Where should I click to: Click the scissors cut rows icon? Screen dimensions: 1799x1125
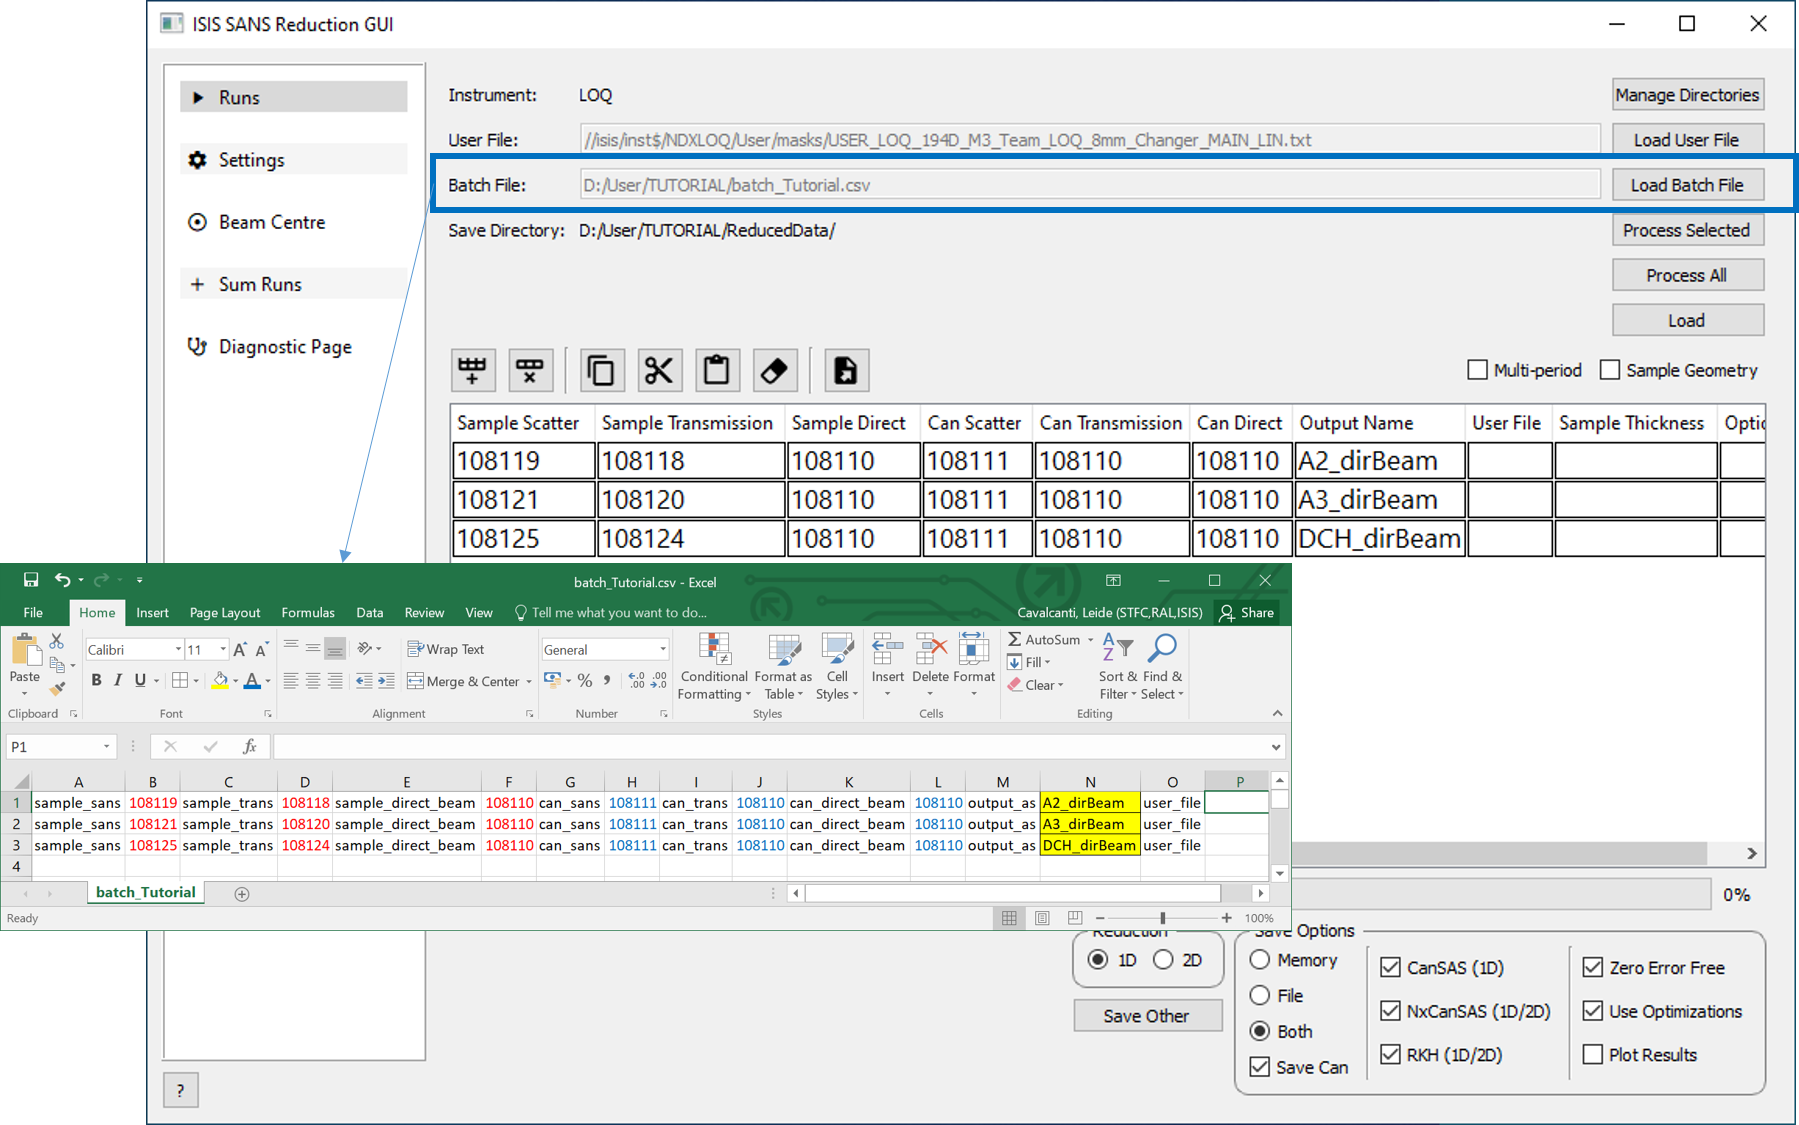click(x=658, y=371)
